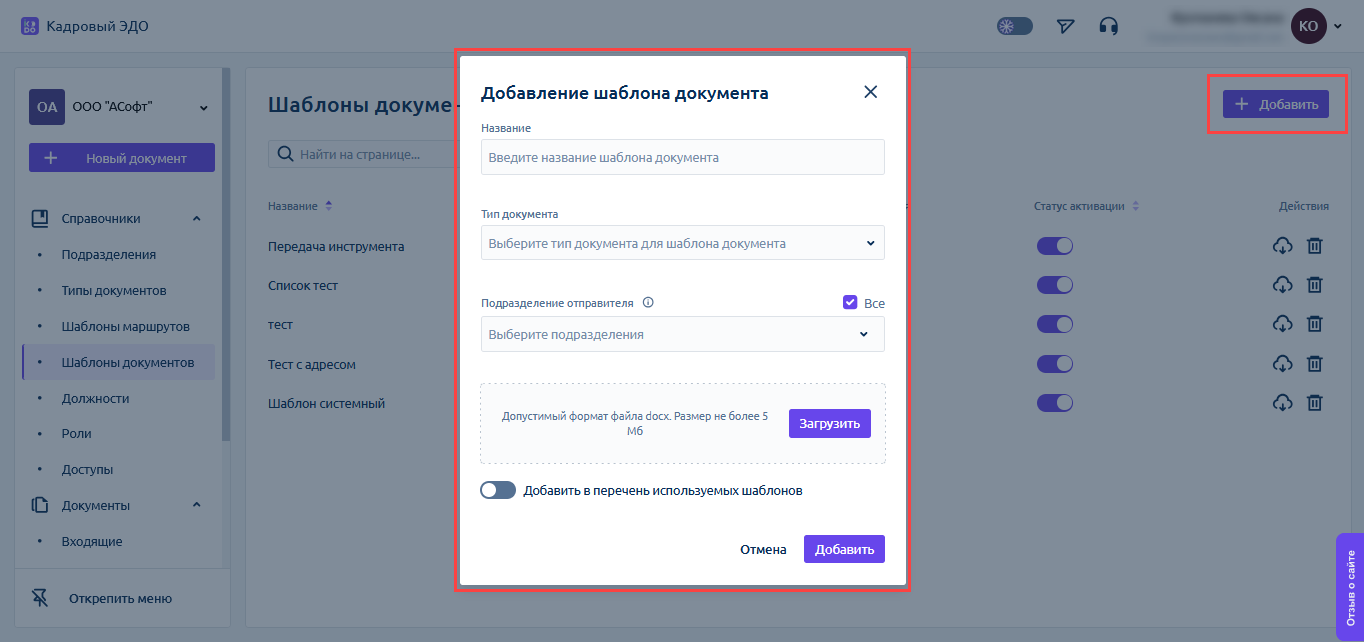Image resolution: width=1364 pixels, height=642 pixels.
Task: Expand the Выберите подразделения dropdown
Action: coord(682,334)
